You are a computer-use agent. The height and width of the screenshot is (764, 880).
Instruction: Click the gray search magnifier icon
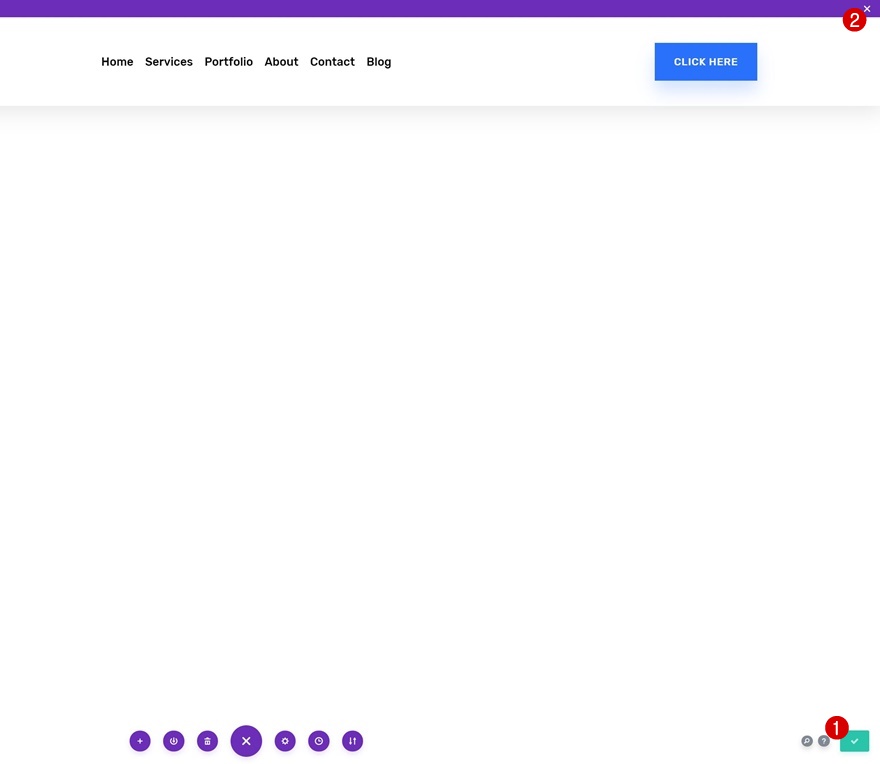[806, 741]
